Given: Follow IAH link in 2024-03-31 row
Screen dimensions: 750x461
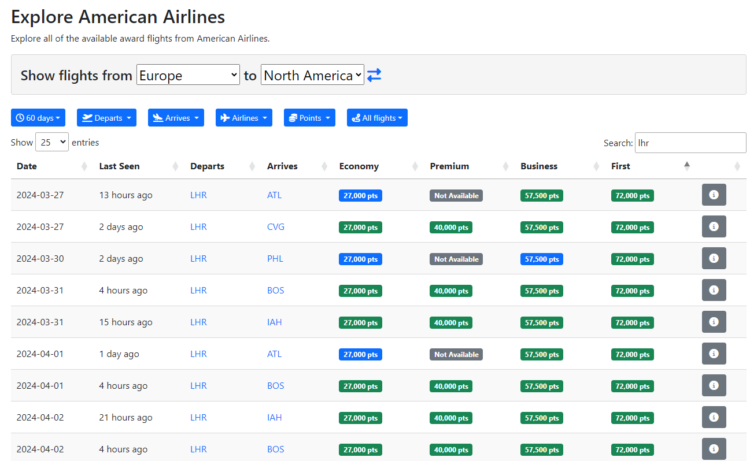Looking at the screenshot, I should (274, 322).
